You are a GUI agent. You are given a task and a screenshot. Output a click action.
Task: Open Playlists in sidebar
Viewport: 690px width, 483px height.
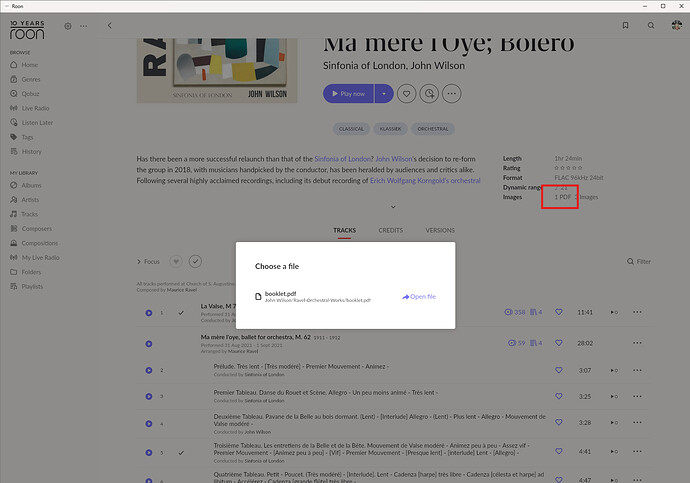click(26, 287)
